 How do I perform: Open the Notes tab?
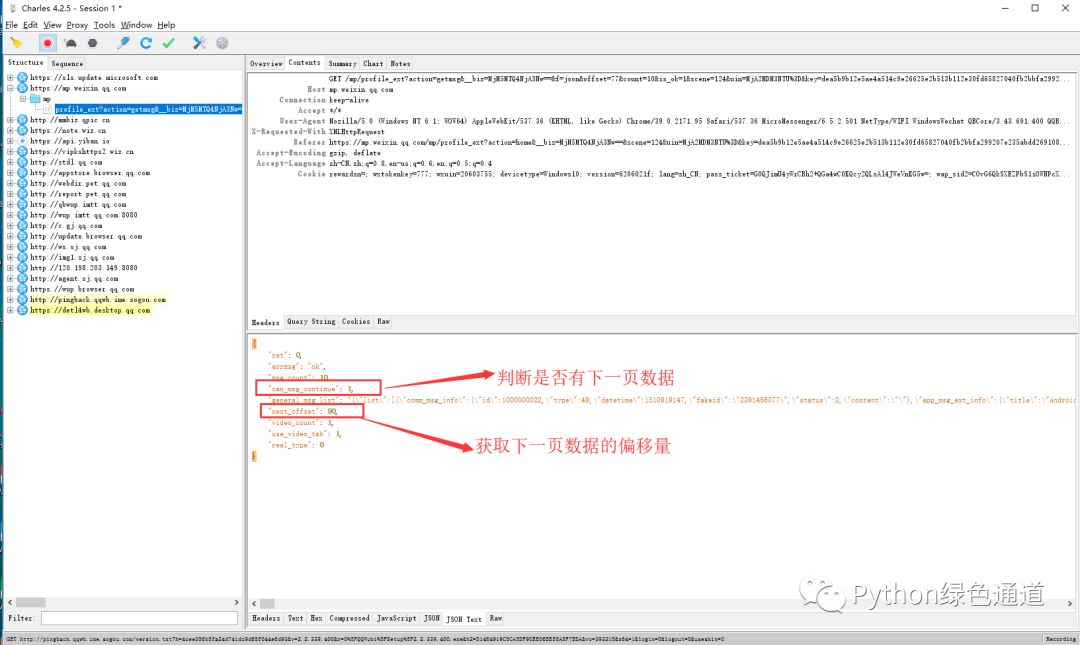tap(399, 63)
